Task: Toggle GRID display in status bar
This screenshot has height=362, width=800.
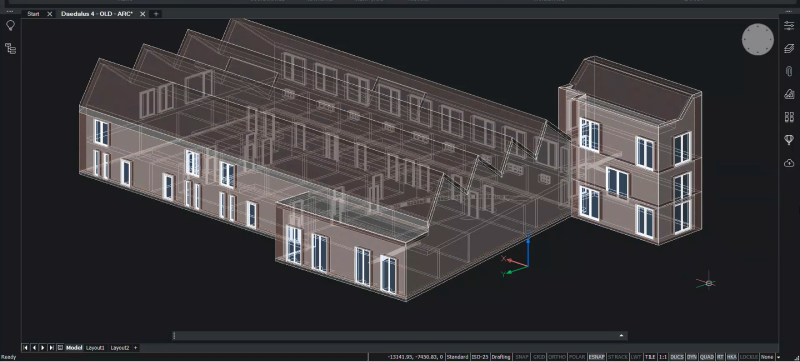Action: click(x=539, y=357)
